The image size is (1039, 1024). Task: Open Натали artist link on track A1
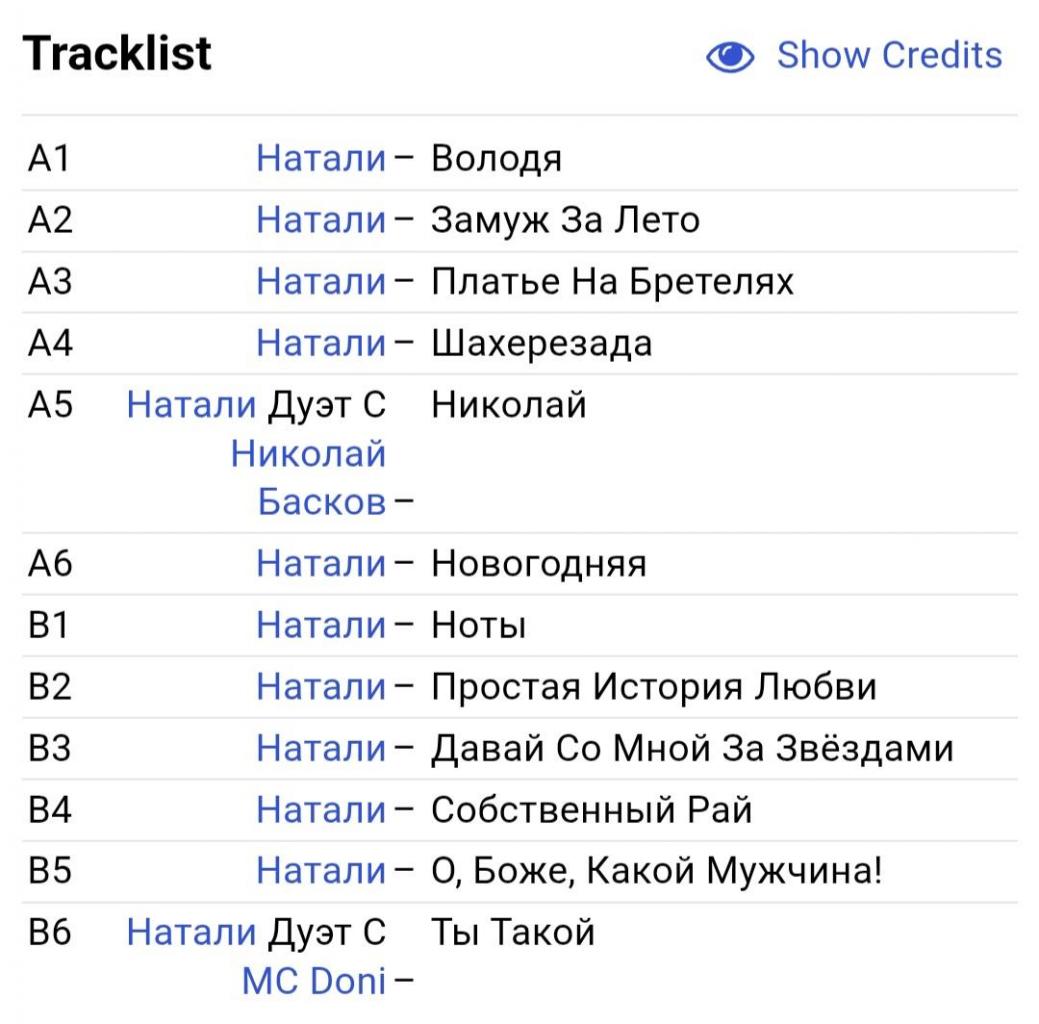pos(321,159)
